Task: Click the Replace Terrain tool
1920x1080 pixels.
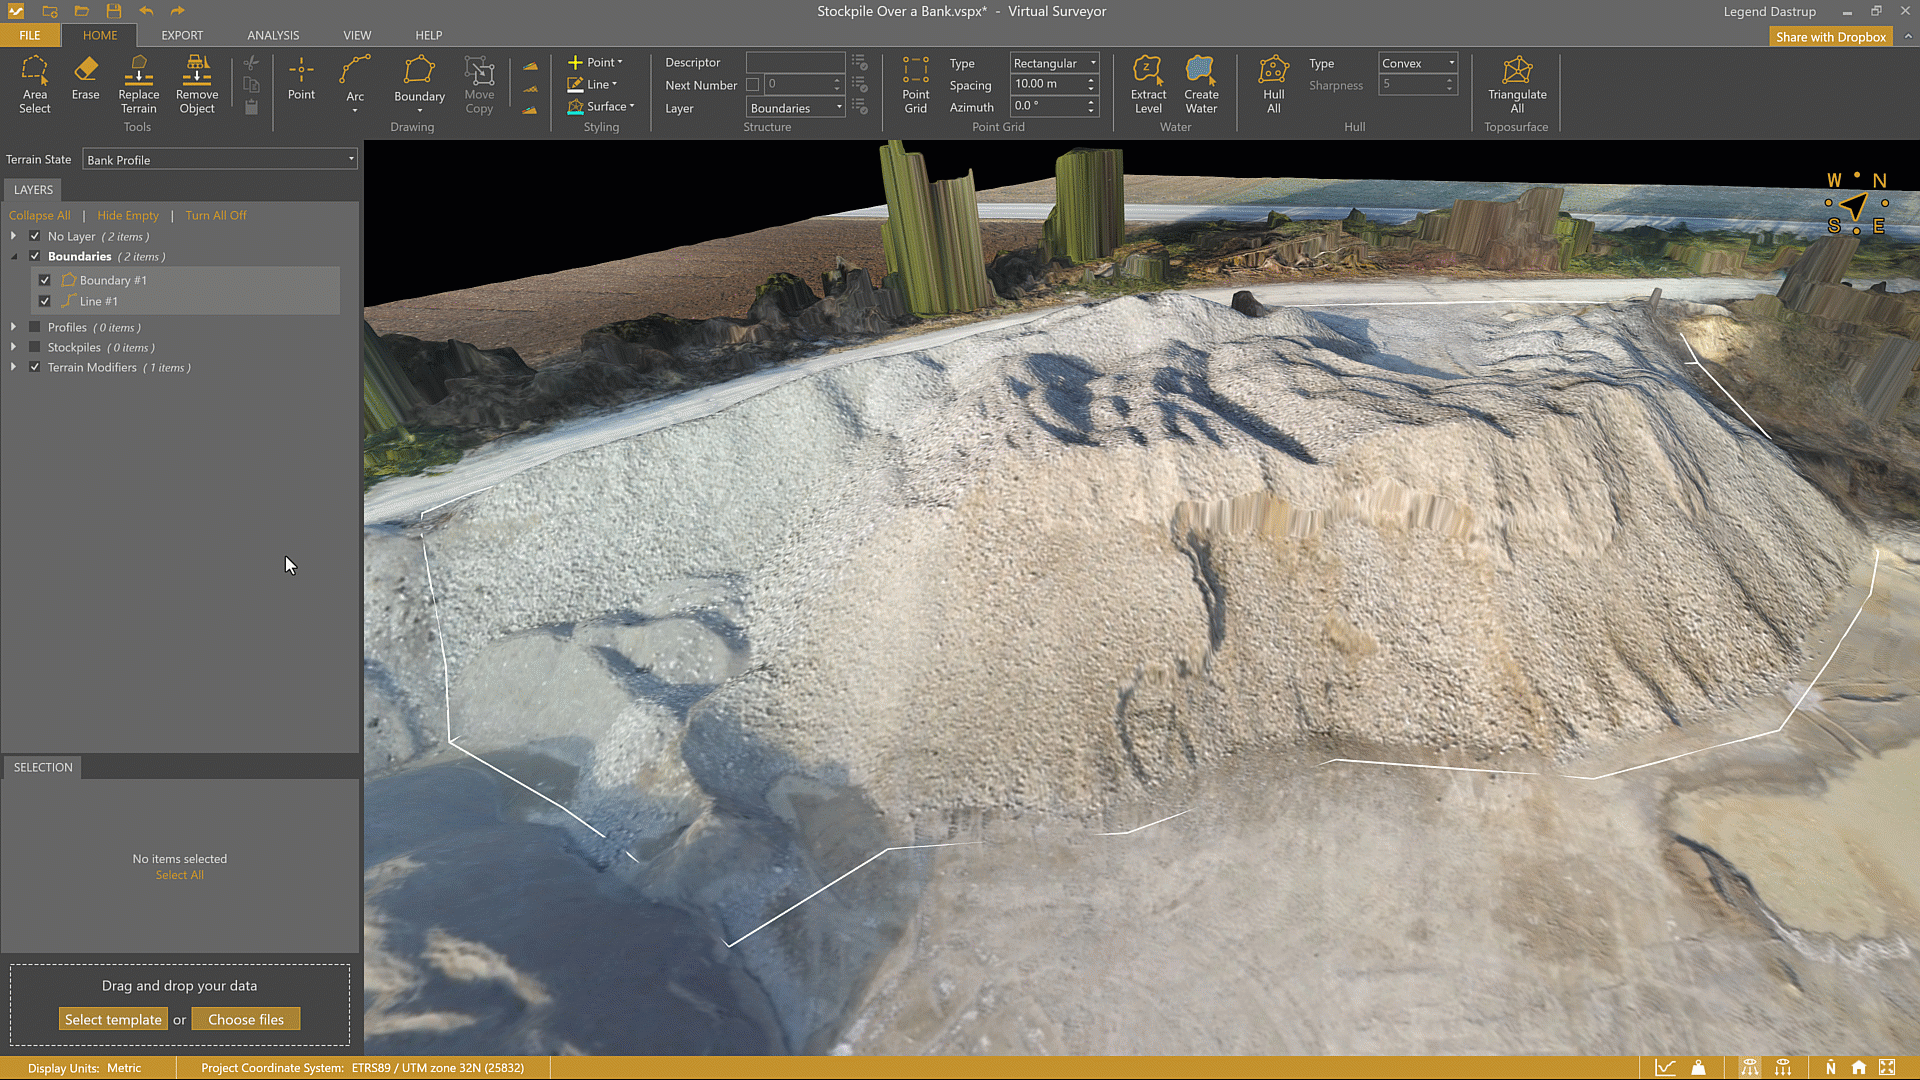Action: click(x=138, y=84)
